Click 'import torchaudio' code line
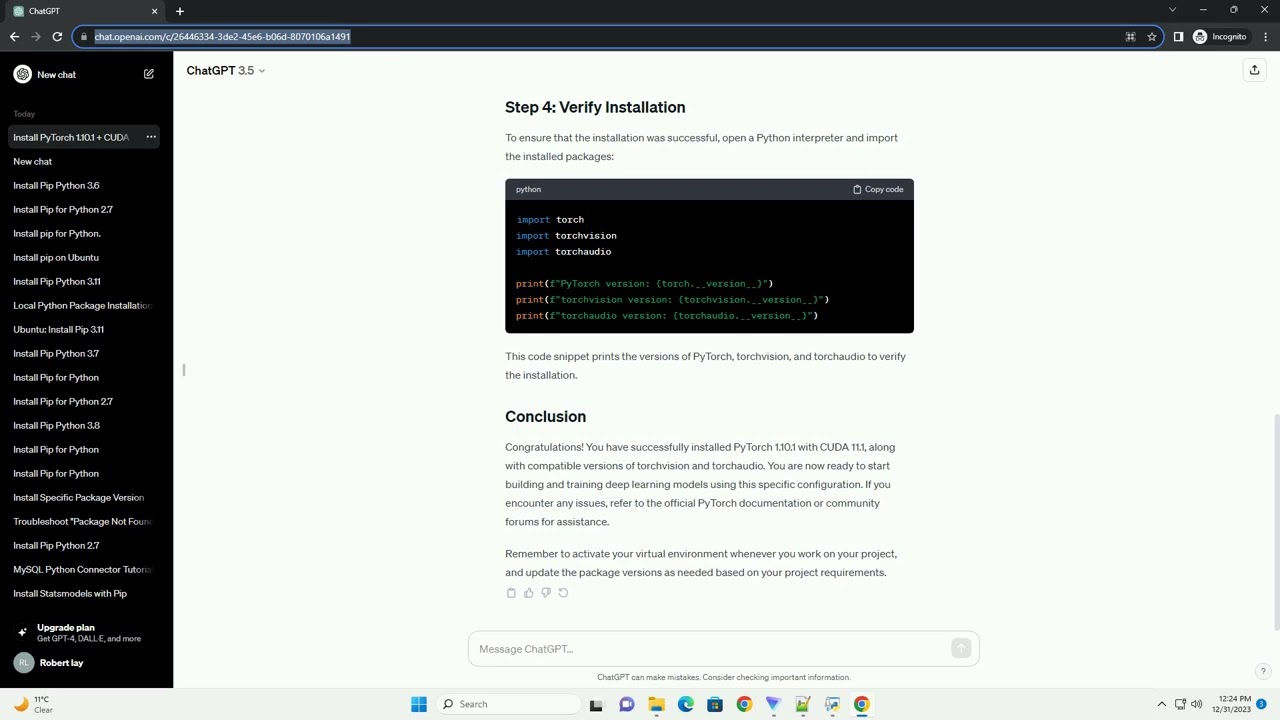Viewport: 1280px width, 720px height. [x=563, y=252]
